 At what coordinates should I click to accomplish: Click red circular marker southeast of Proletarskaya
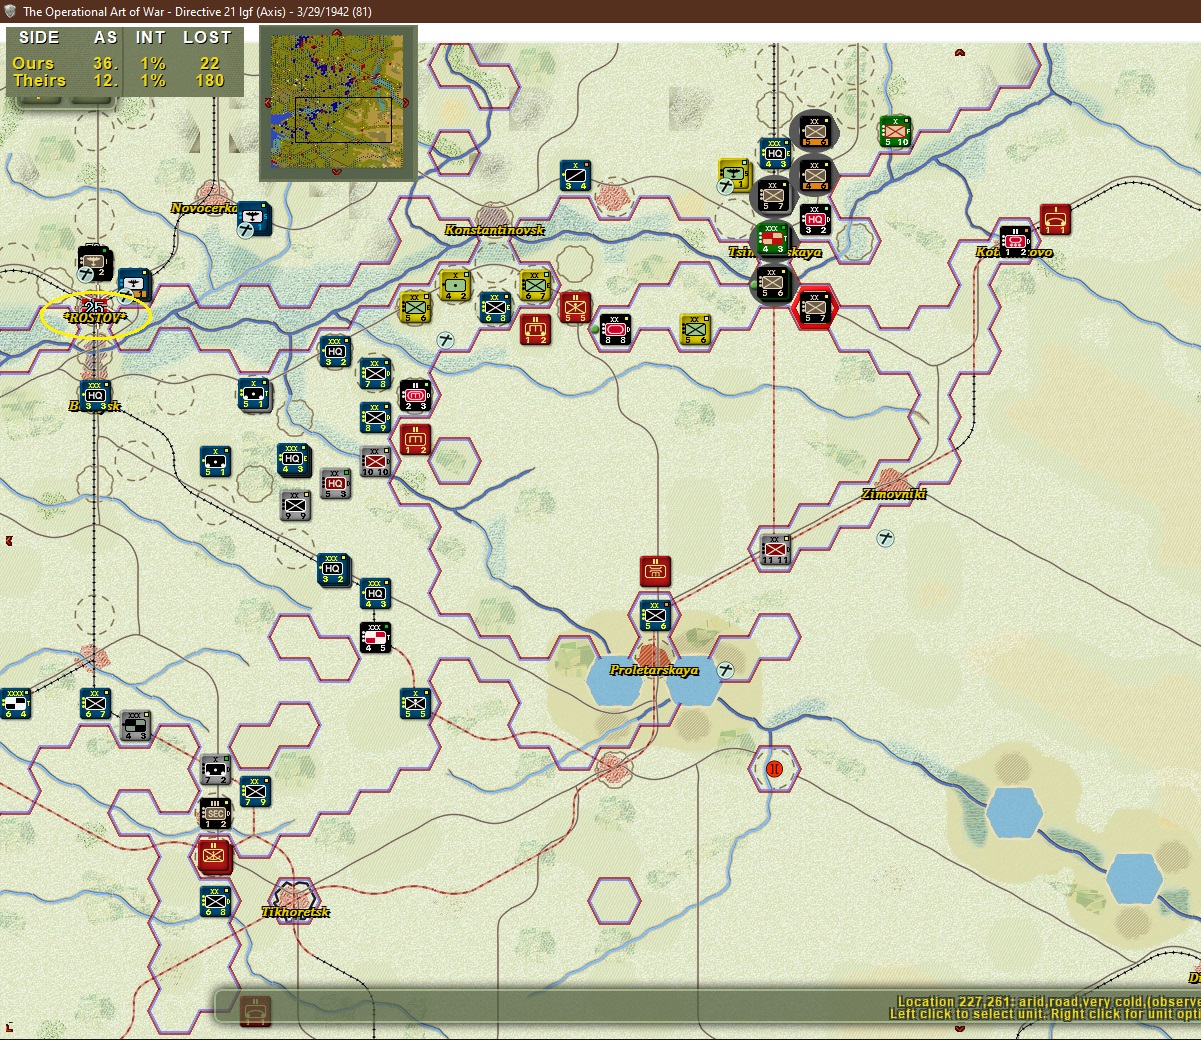click(774, 769)
